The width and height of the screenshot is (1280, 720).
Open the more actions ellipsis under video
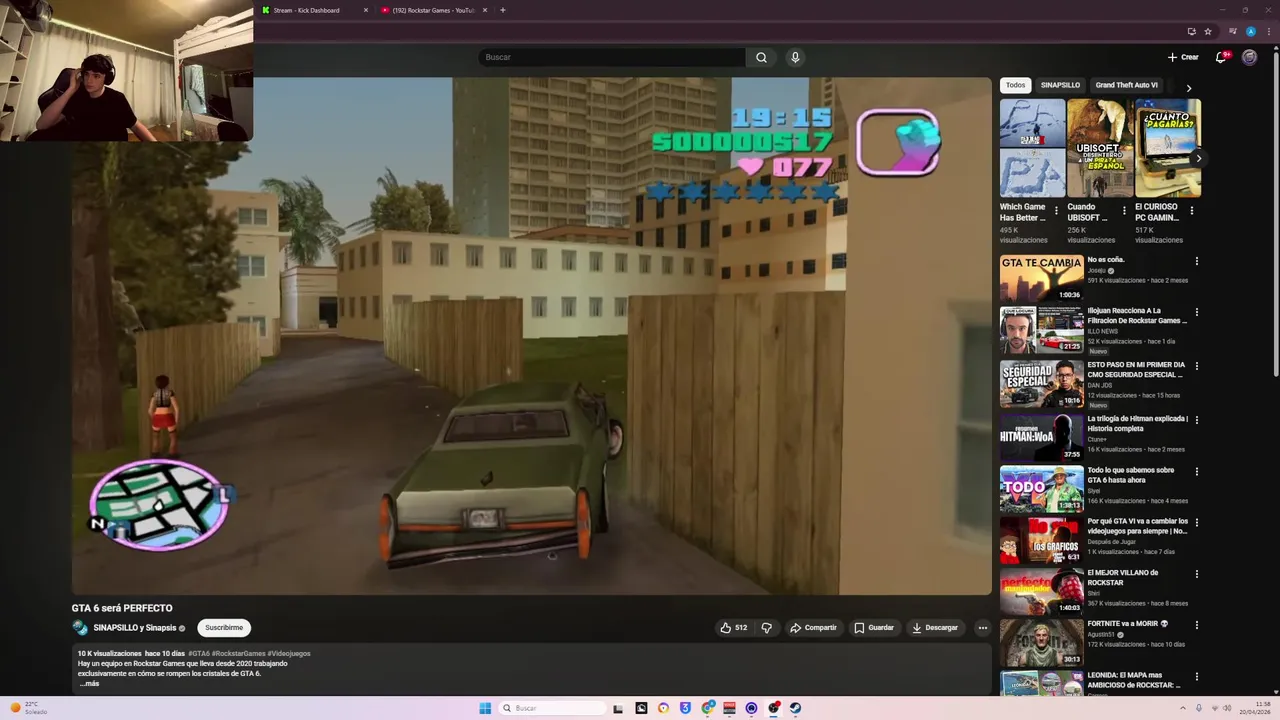coord(982,628)
